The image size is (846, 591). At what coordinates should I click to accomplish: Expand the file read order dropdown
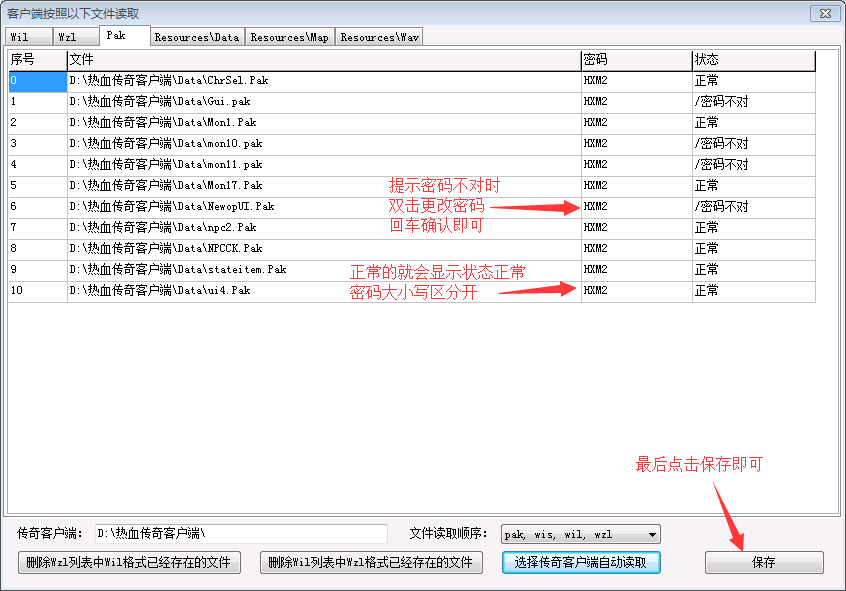click(653, 534)
